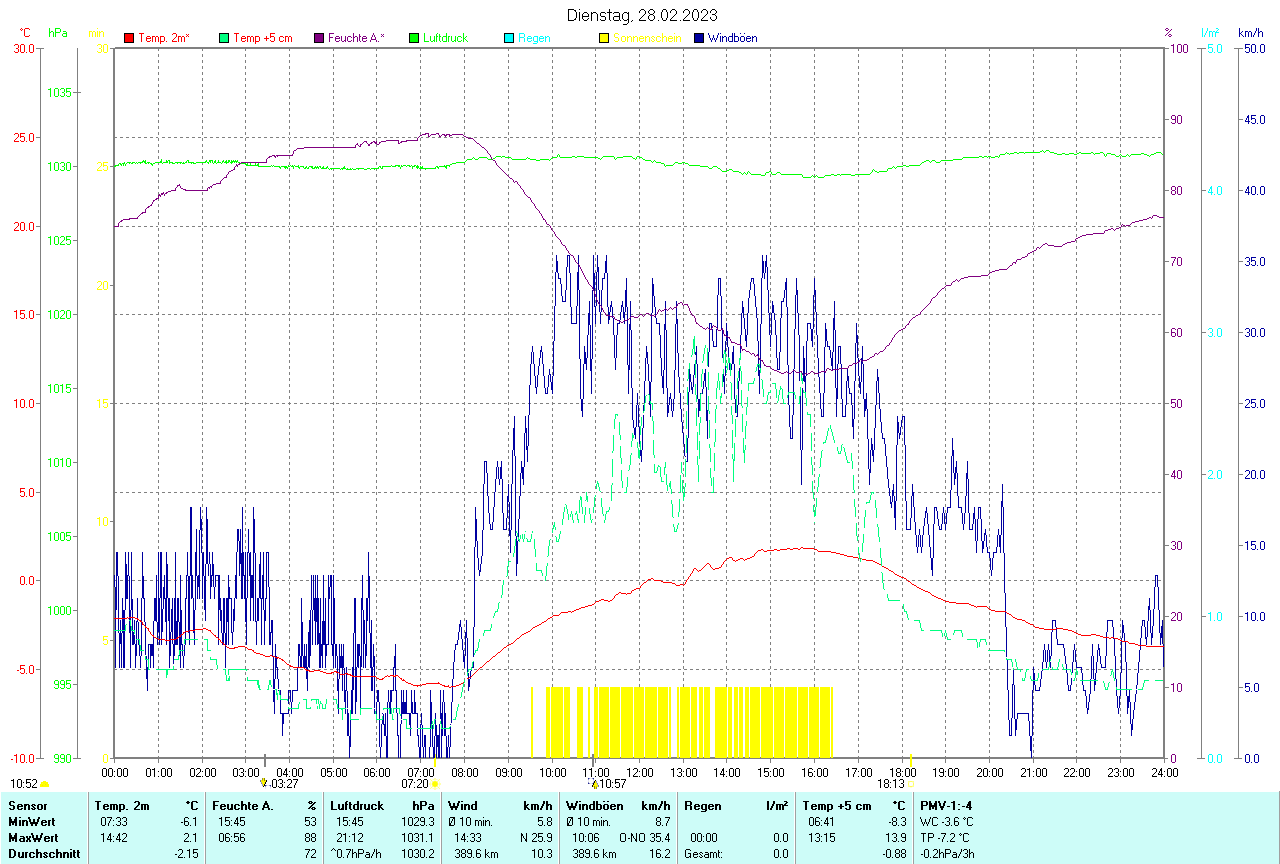Image resolution: width=1280 pixels, height=864 pixels.
Task: Click the 06:00 time axis label
Action: [x=377, y=772]
